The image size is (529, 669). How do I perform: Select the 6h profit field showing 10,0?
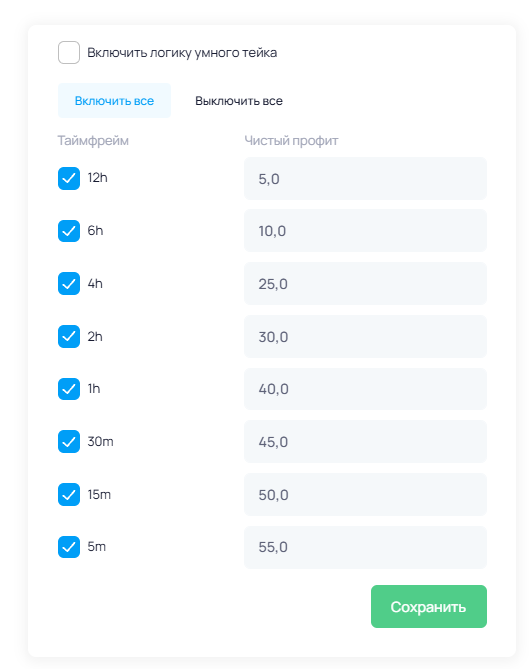point(365,231)
